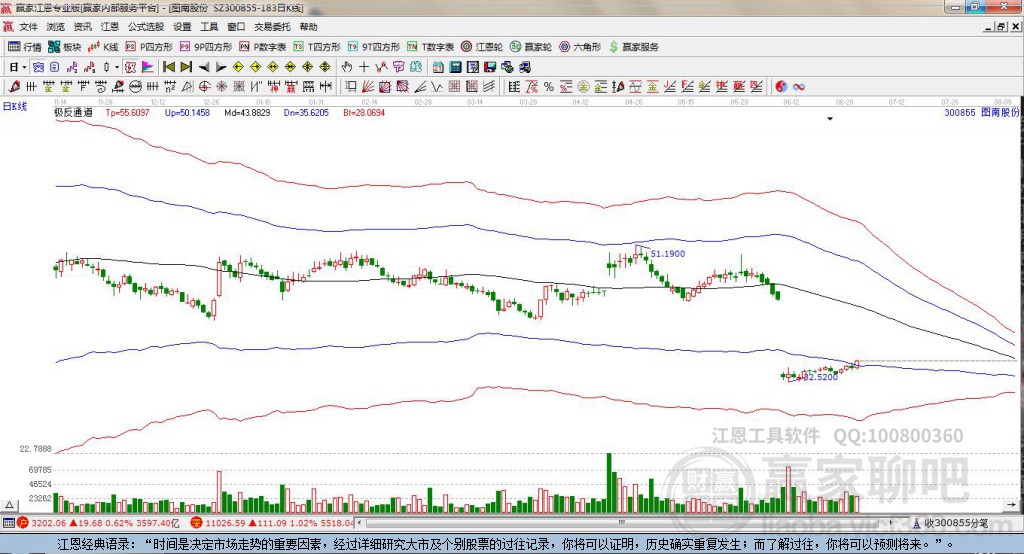Open the 9T四方形 tool
The image size is (1024, 554).
point(374,47)
